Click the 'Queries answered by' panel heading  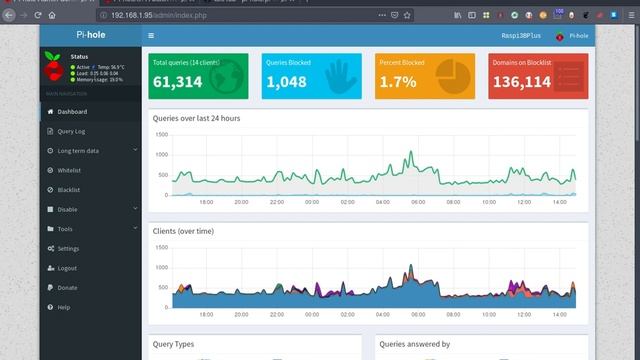click(415, 344)
